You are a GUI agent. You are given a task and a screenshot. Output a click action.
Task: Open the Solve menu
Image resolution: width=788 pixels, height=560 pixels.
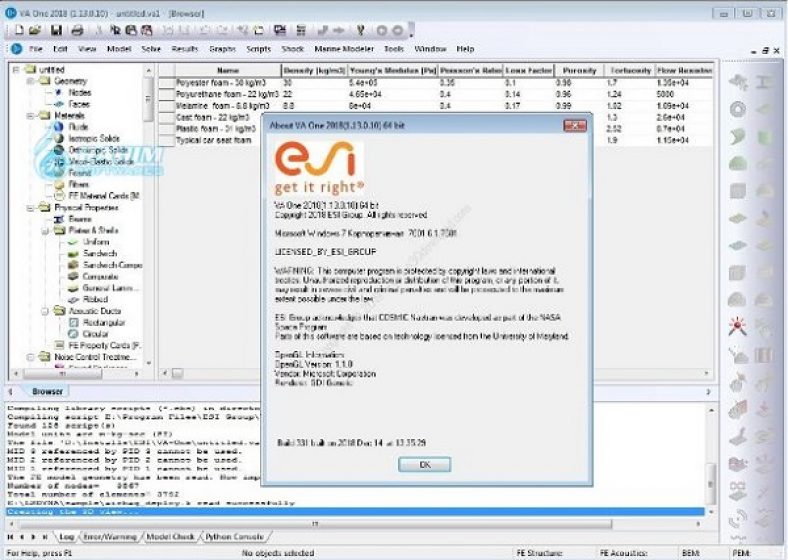(151, 49)
